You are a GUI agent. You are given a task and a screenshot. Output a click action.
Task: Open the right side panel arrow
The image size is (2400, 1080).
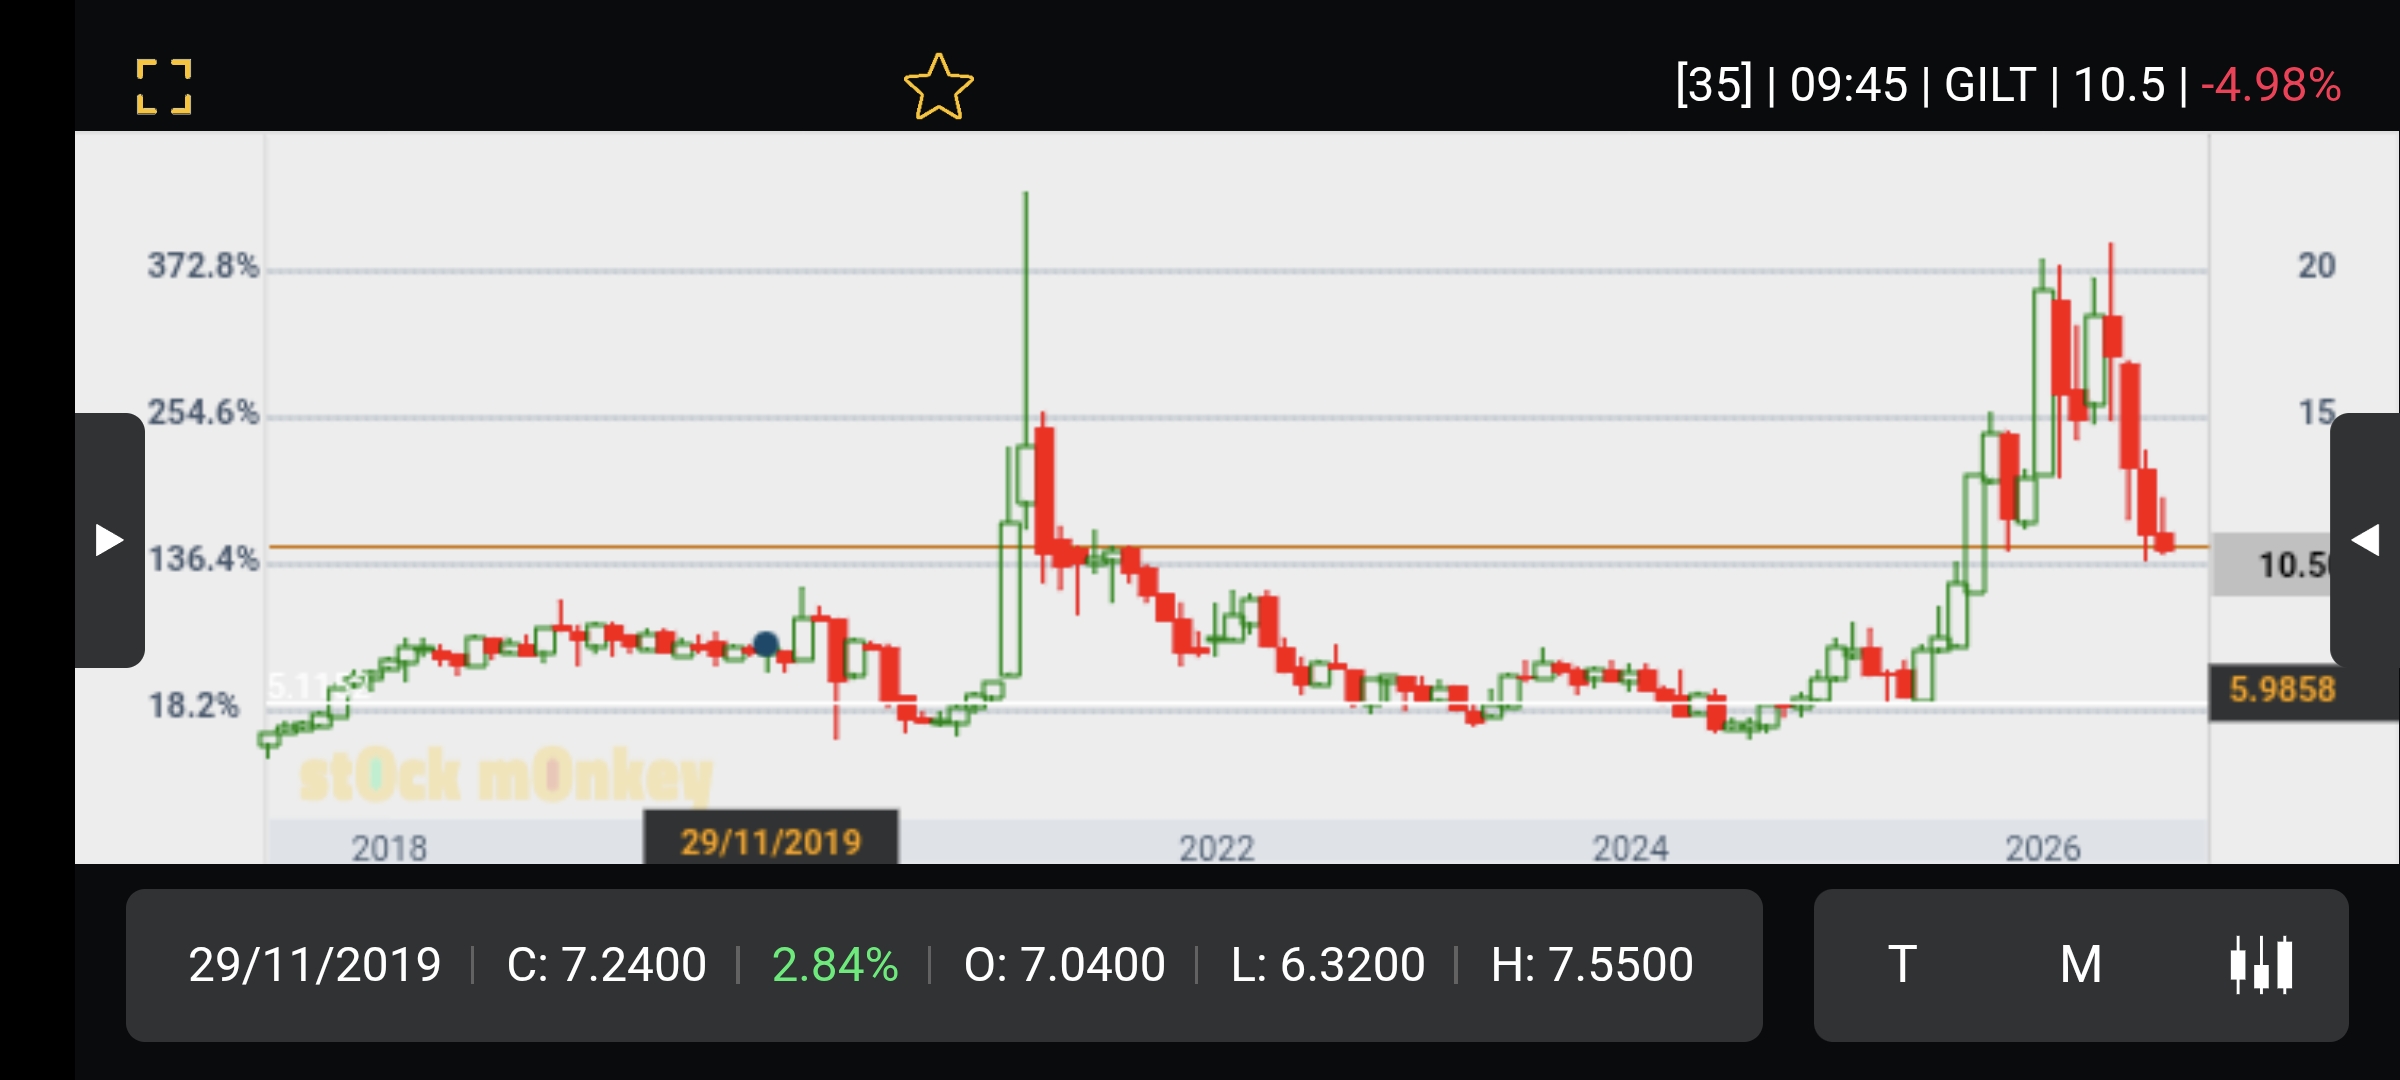coord(2365,540)
